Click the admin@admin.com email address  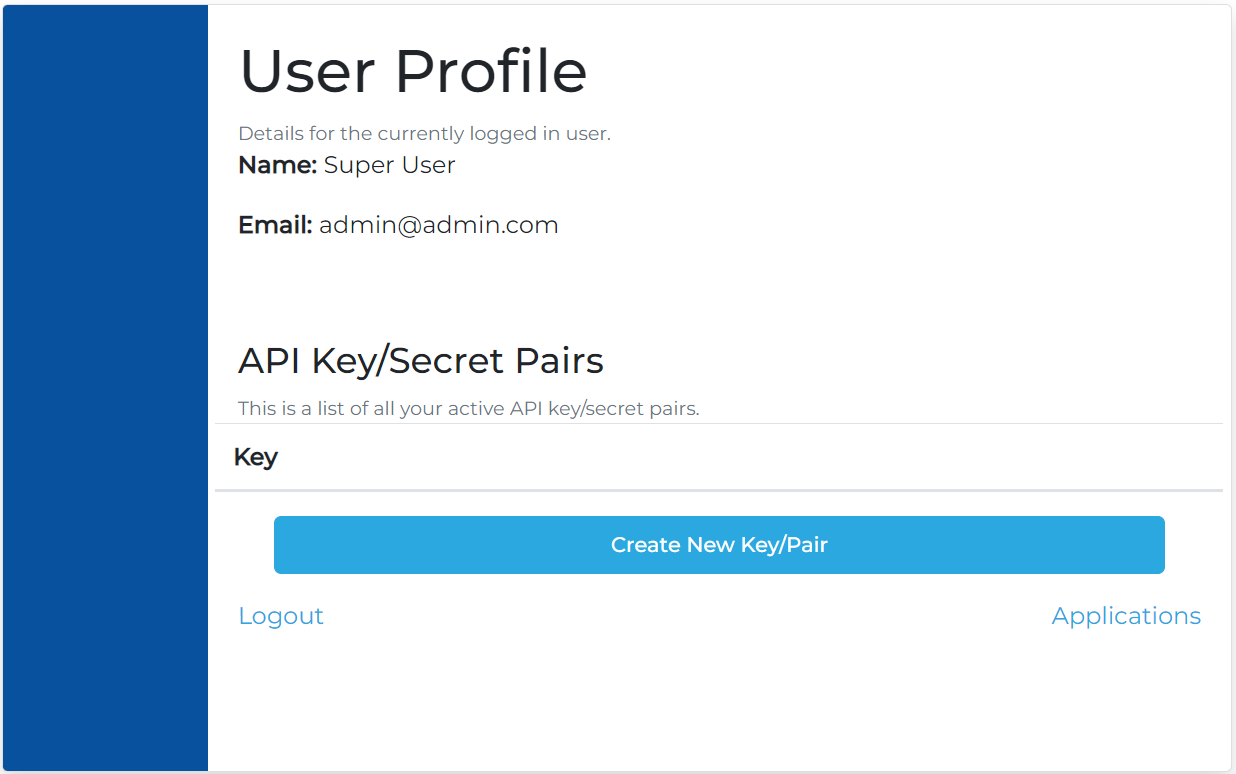click(x=438, y=225)
